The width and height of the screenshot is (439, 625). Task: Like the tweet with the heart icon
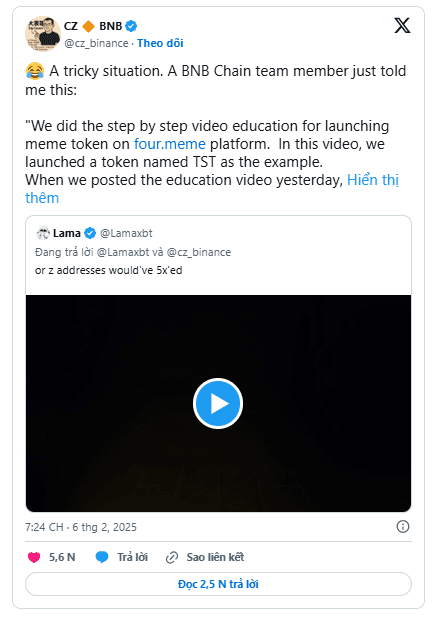34,557
